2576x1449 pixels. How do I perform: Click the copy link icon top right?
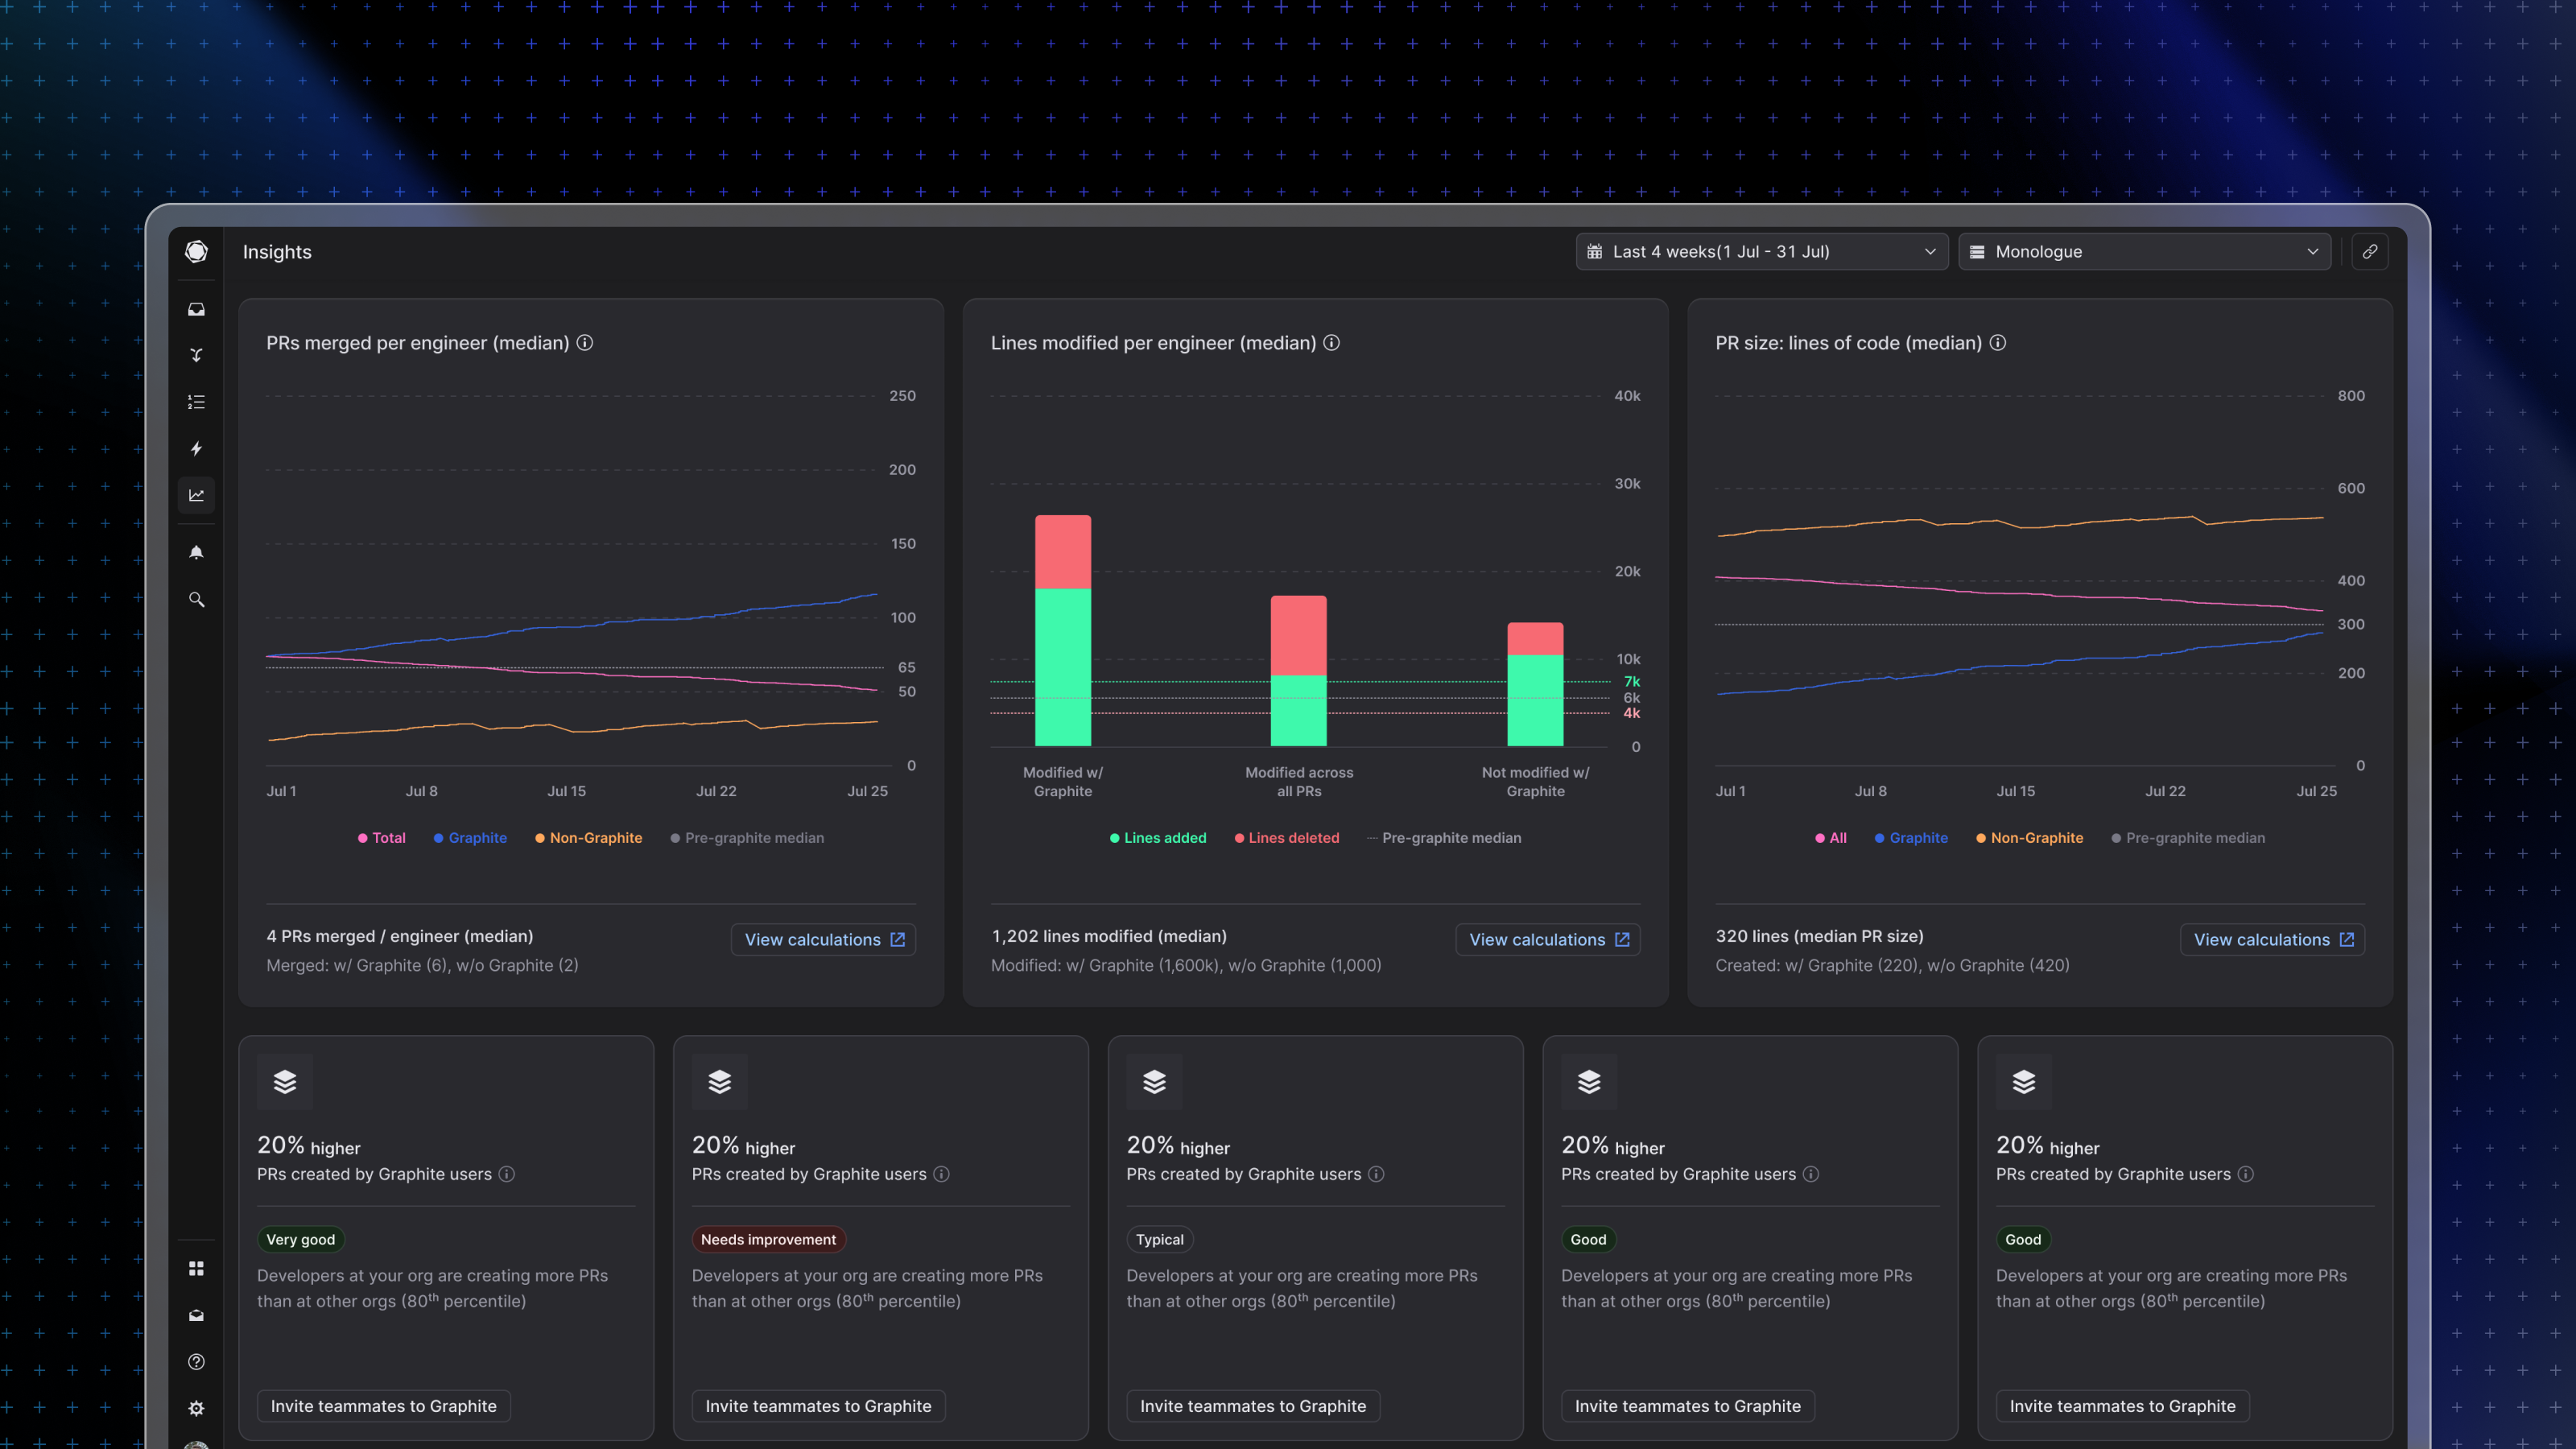[2371, 251]
